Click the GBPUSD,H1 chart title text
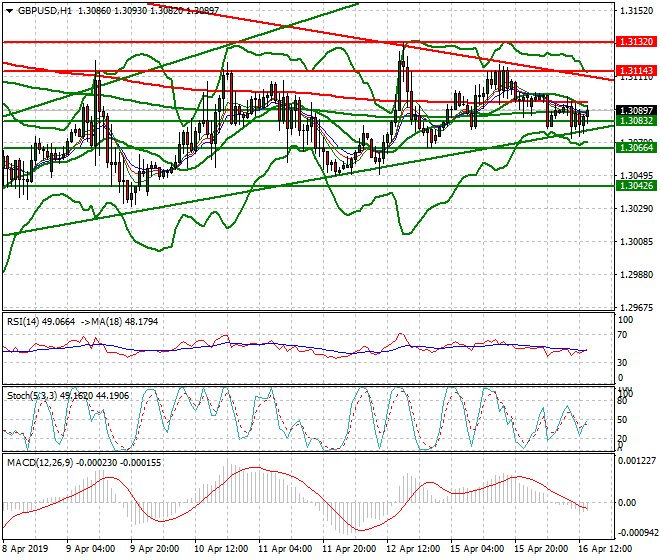This screenshot has height=560, width=660. click(x=42, y=10)
